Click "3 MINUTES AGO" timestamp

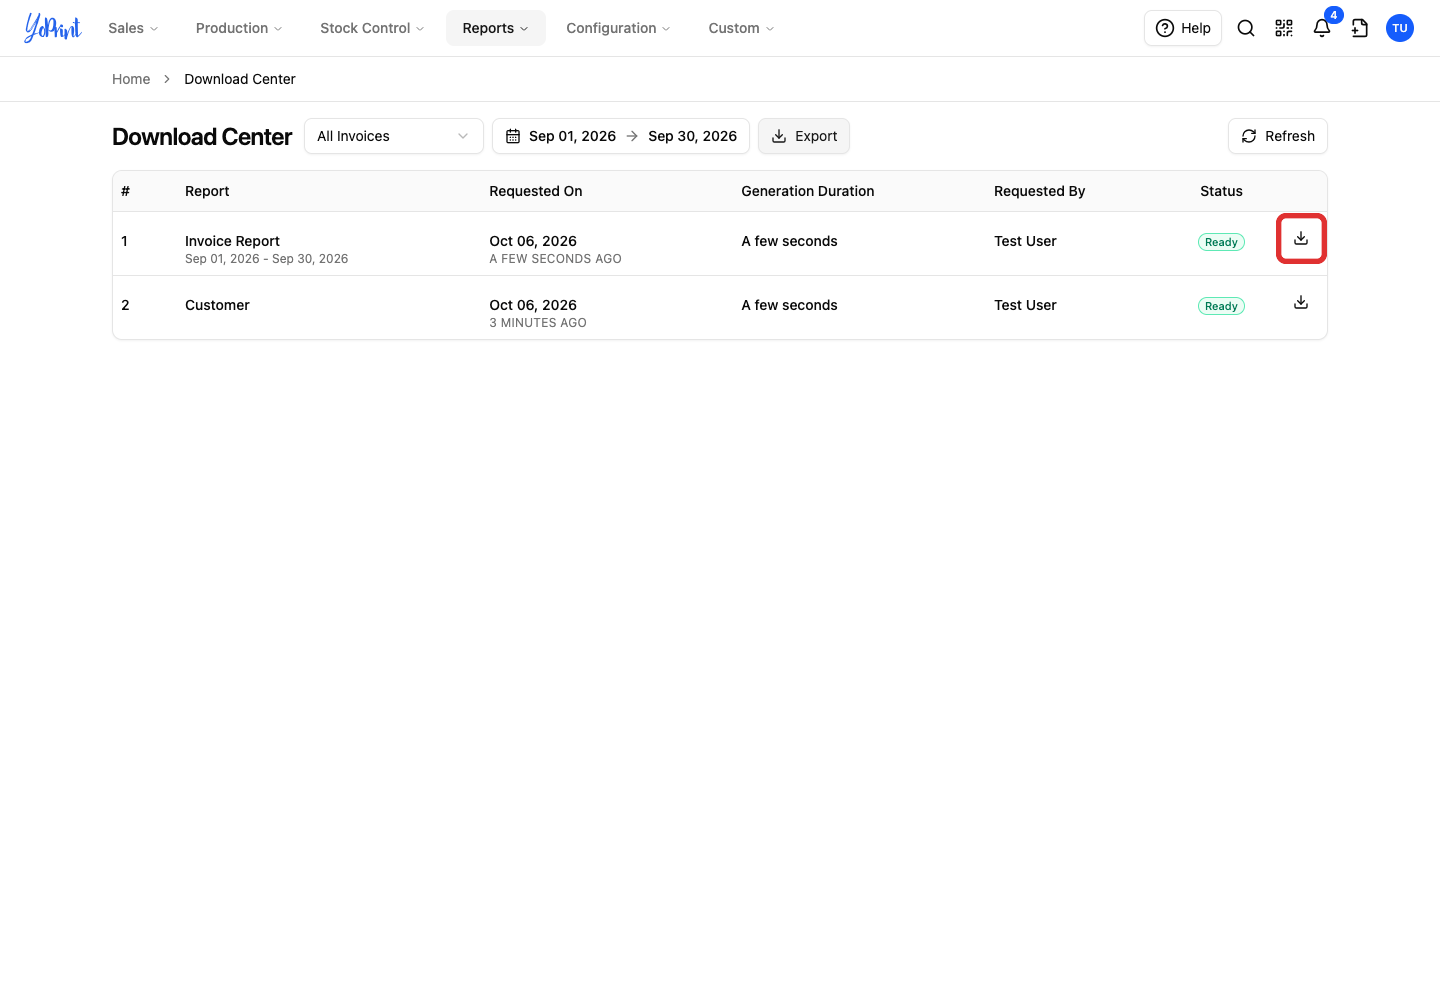(538, 323)
